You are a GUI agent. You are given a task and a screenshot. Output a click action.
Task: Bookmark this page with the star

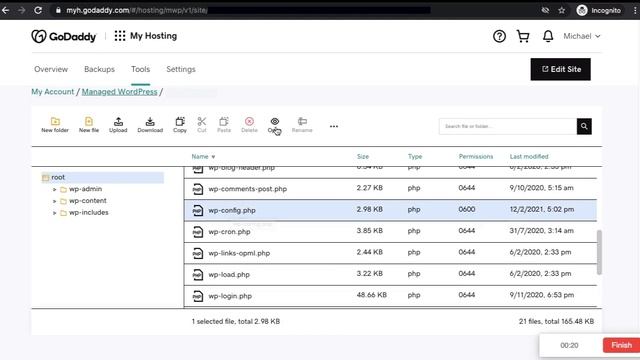coord(562,10)
